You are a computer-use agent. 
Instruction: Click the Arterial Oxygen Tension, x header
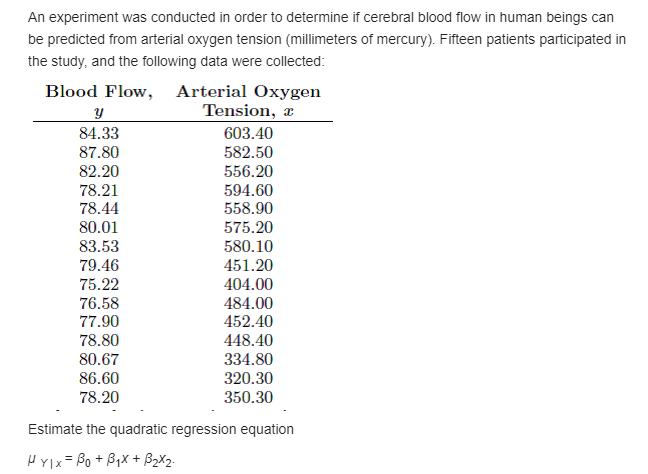tap(248, 101)
